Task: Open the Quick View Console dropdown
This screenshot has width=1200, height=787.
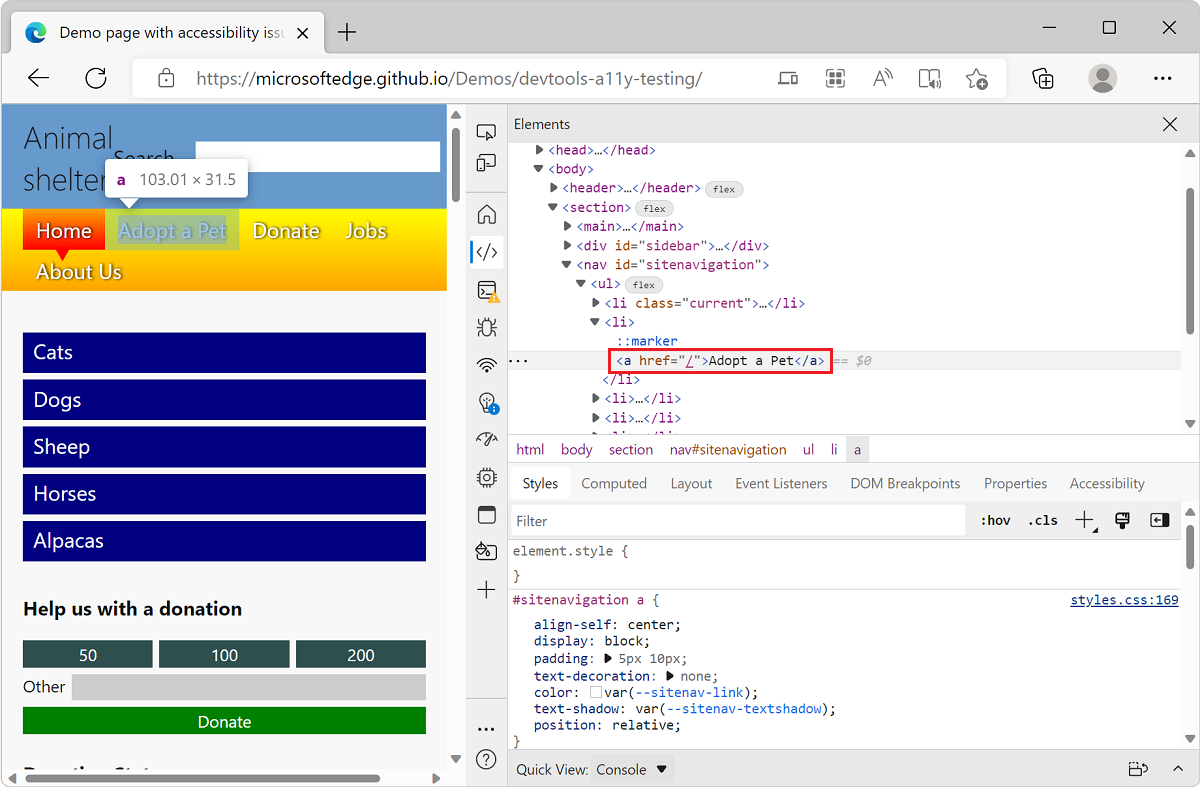Action: 631,769
